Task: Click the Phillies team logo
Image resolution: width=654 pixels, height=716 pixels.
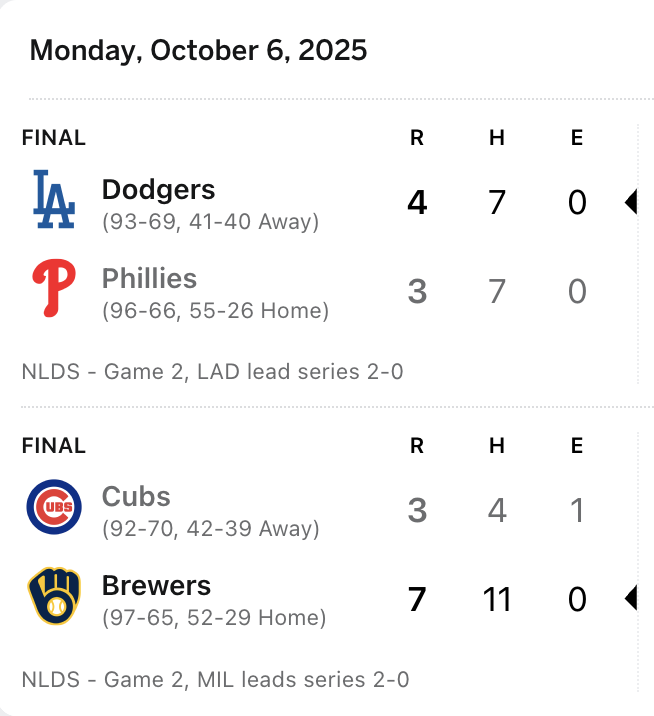Action: click(53, 288)
